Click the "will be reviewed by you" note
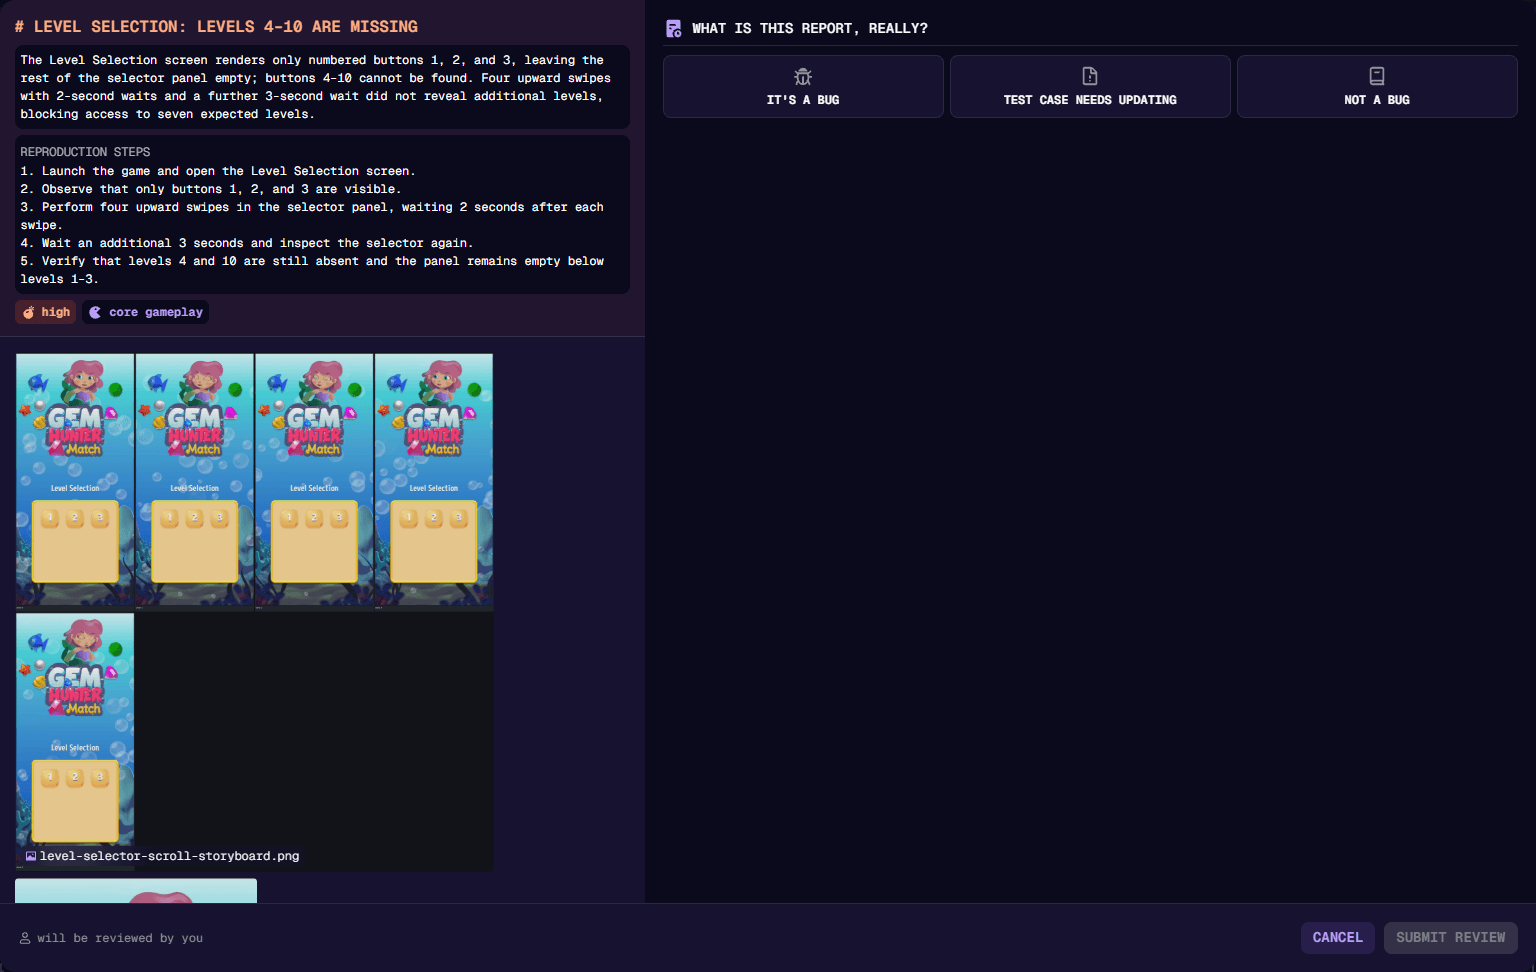The height and width of the screenshot is (972, 1536). click(120, 938)
